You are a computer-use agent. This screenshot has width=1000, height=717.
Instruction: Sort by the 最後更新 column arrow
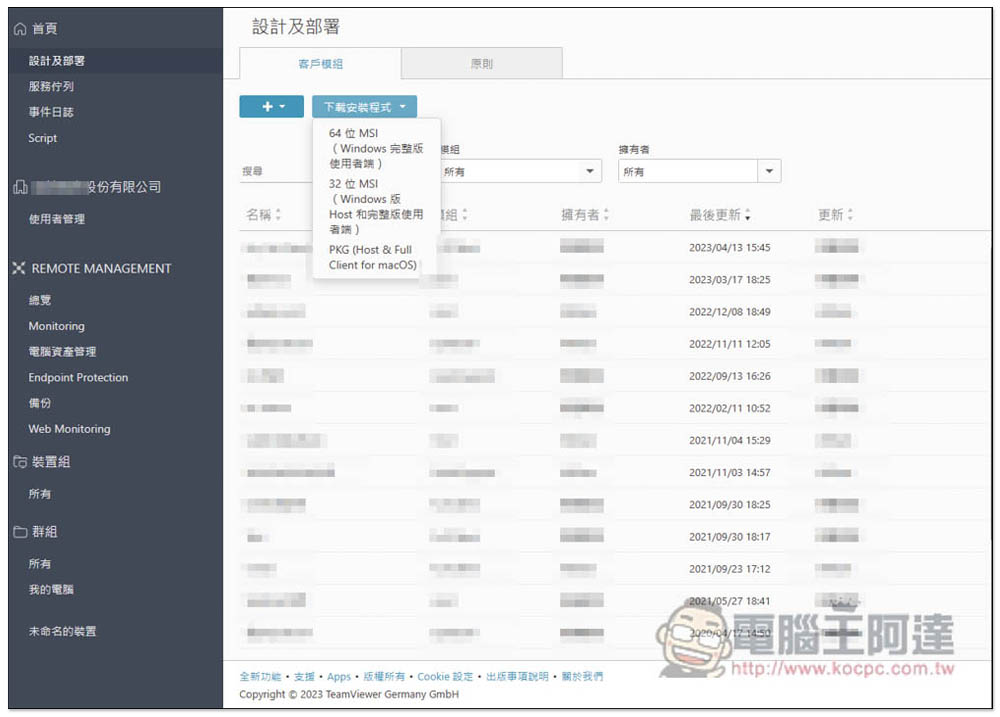(748, 216)
